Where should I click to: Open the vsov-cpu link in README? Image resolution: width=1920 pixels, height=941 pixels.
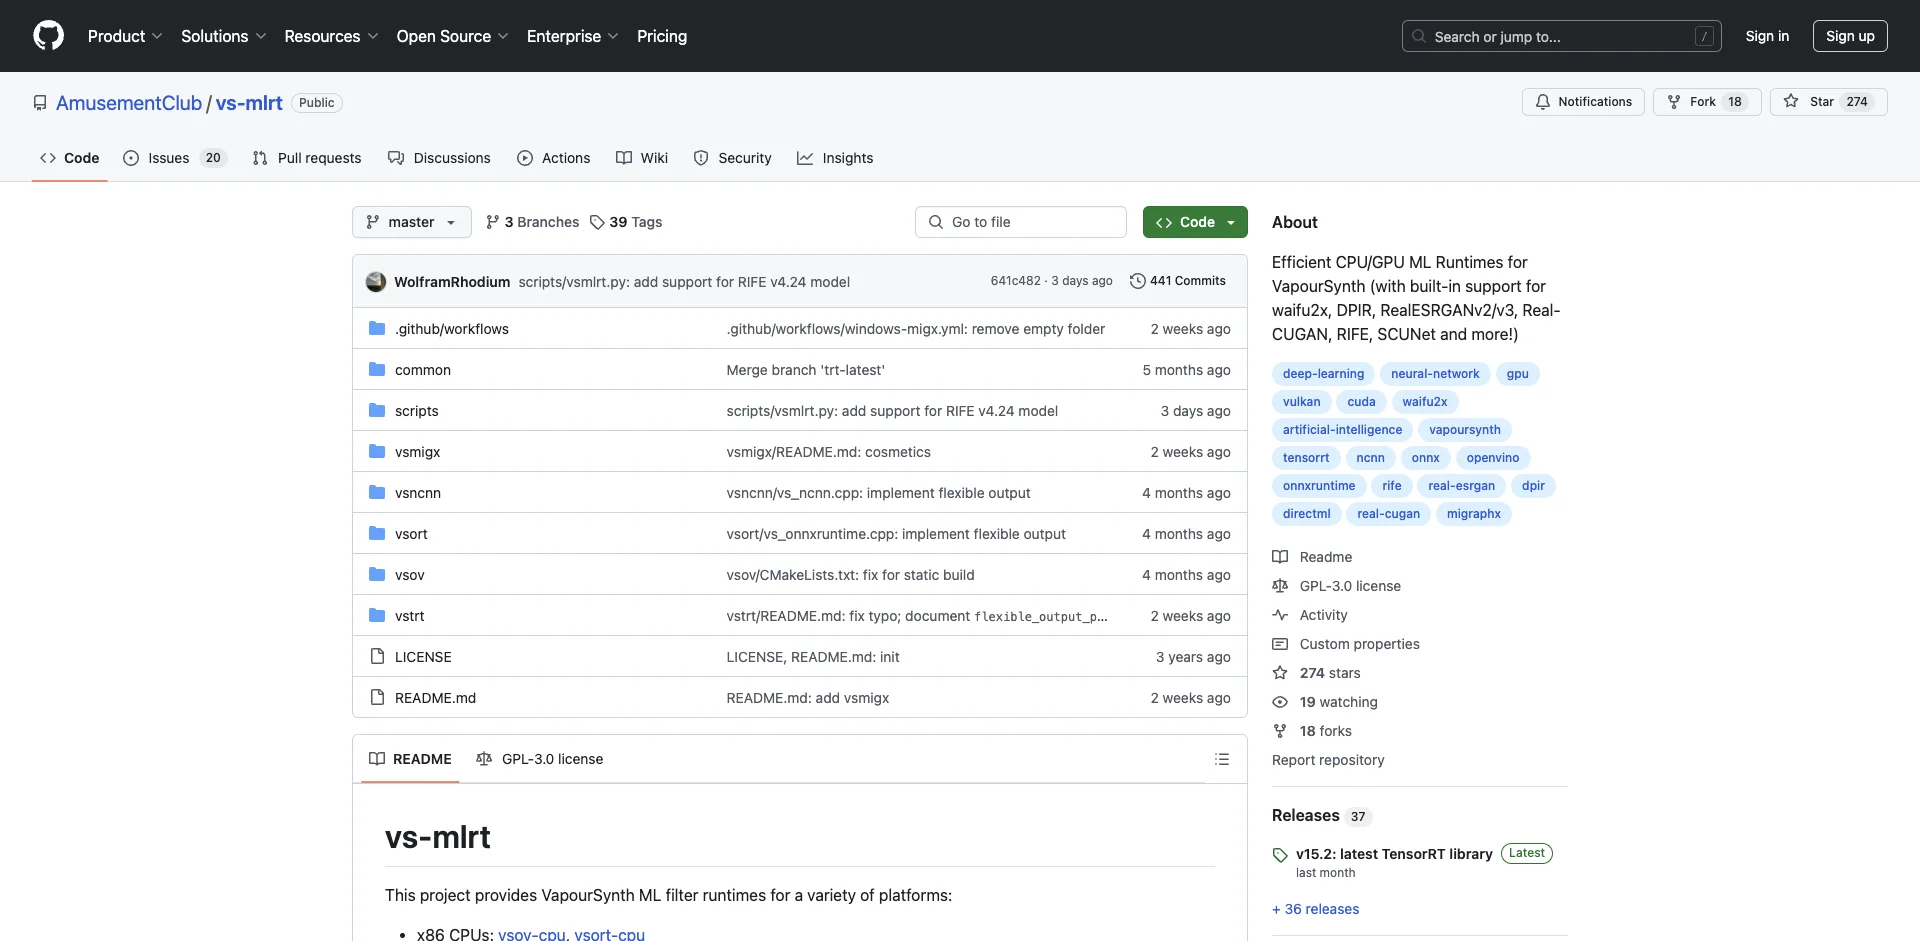(x=532, y=934)
